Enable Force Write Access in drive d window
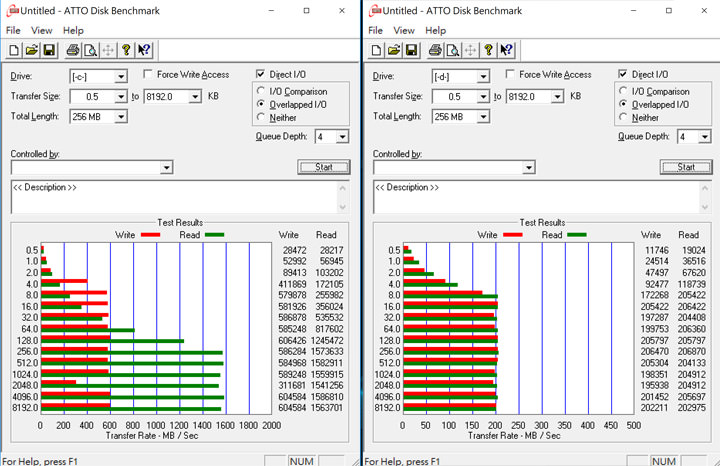Image resolution: width=720 pixels, height=466 pixels. pos(510,75)
